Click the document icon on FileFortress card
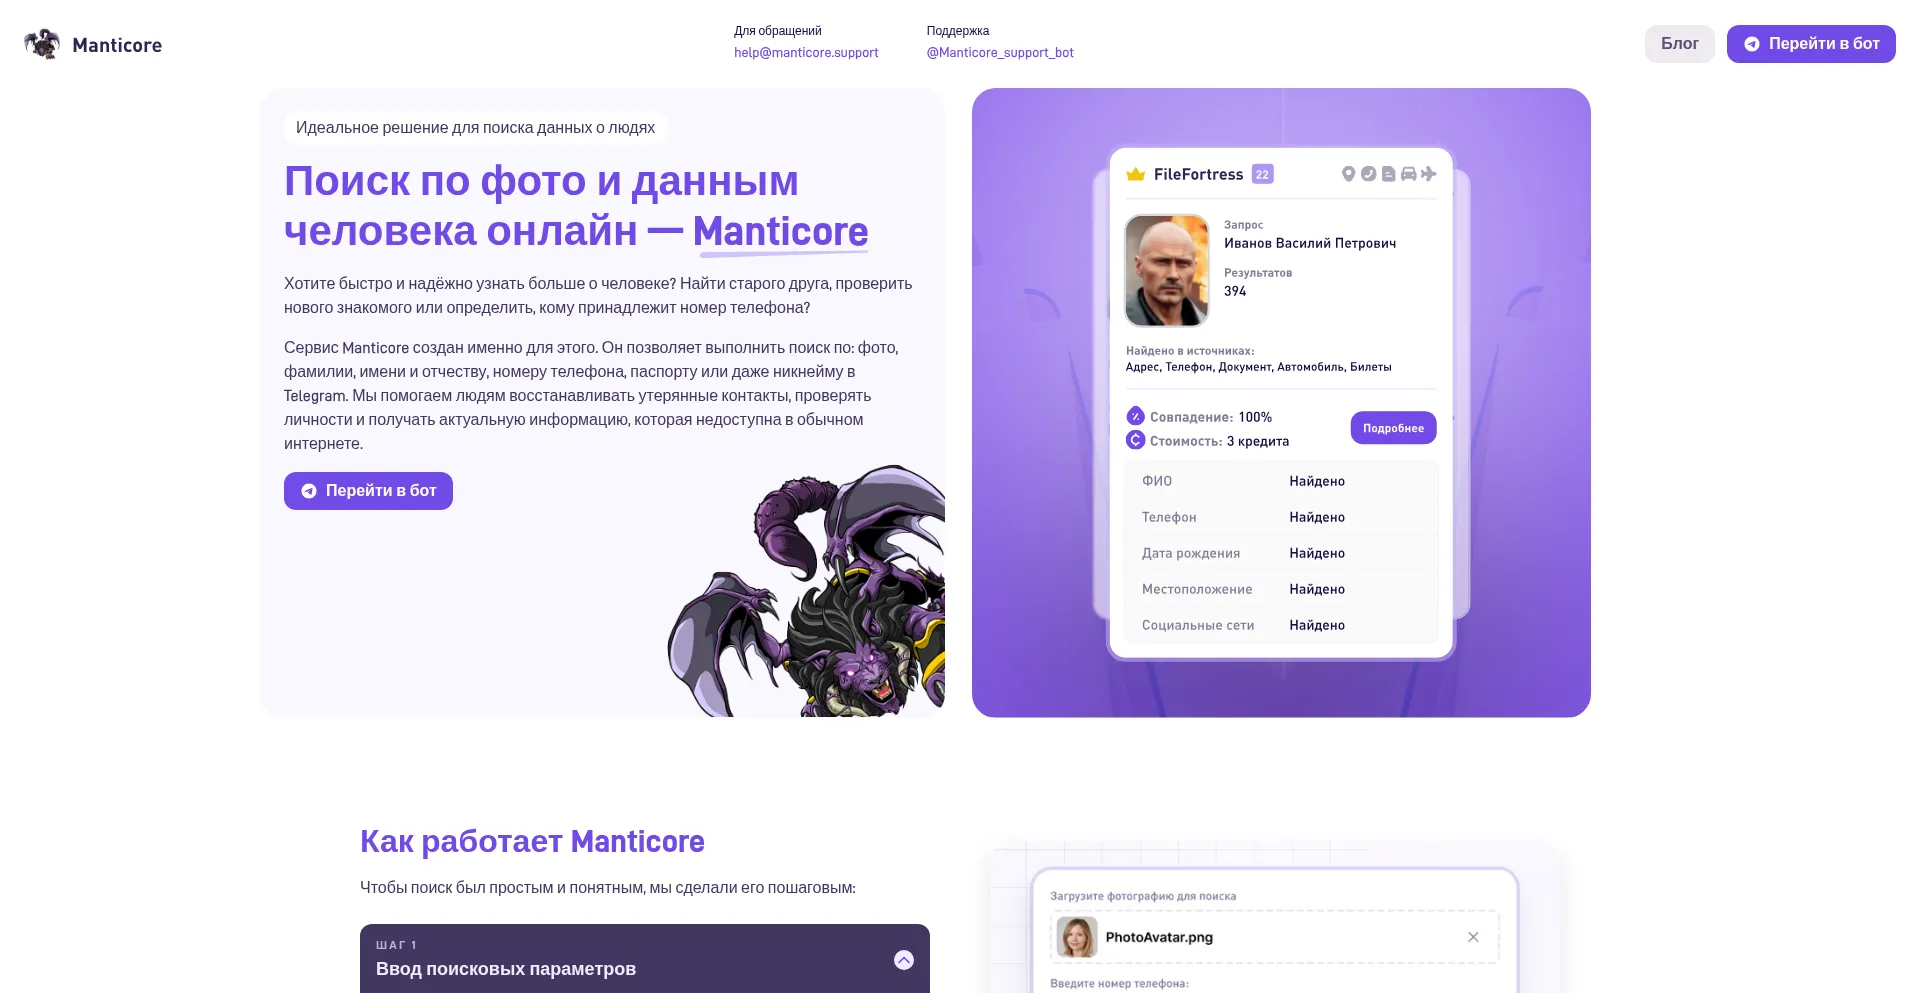This screenshot has width=1920, height=993. coord(1388,174)
